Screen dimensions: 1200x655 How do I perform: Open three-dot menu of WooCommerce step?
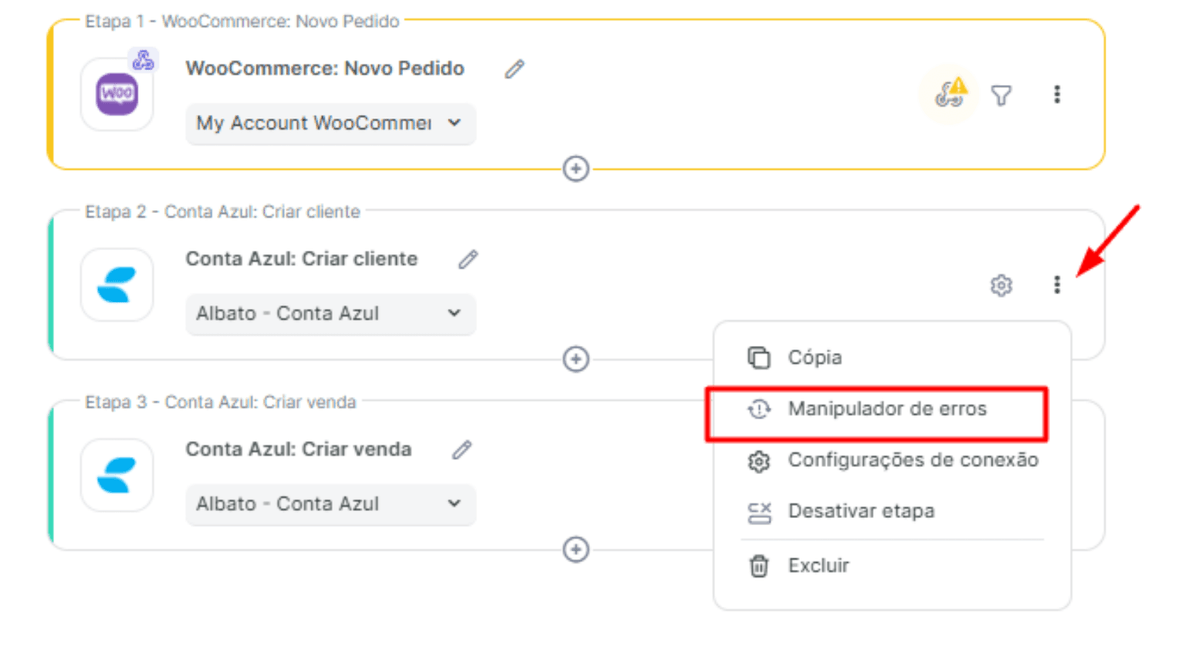pyautogui.click(x=1057, y=94)
